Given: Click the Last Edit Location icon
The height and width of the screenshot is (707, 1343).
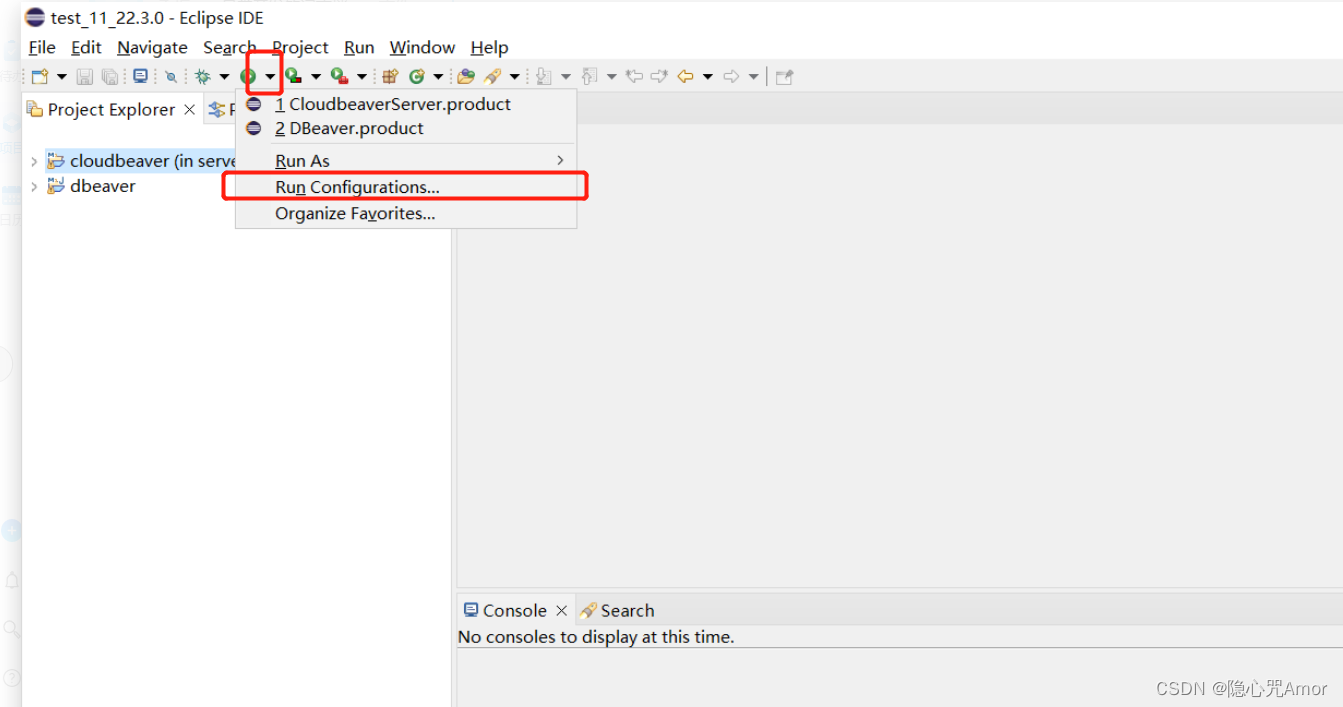Looking at the screenshot, I should (x=633, y=76).
